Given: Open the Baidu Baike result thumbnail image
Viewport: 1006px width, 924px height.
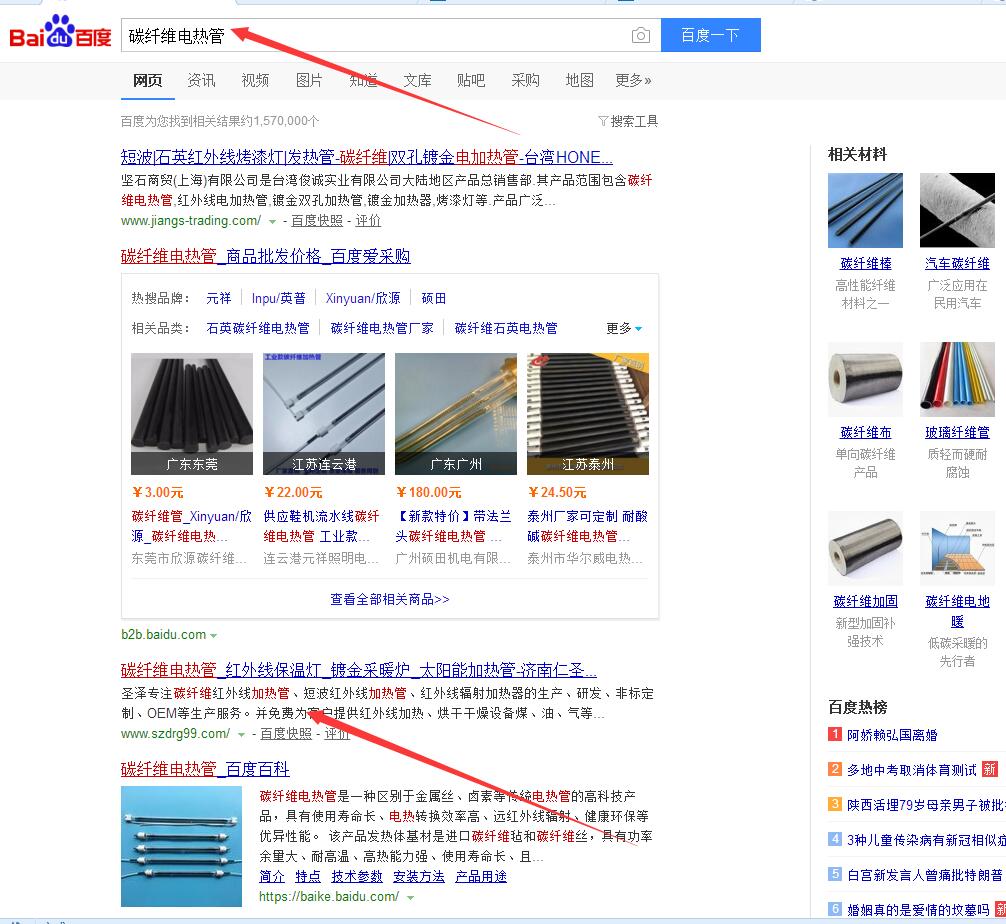Looking at the screenshot, I should [181, 846].
